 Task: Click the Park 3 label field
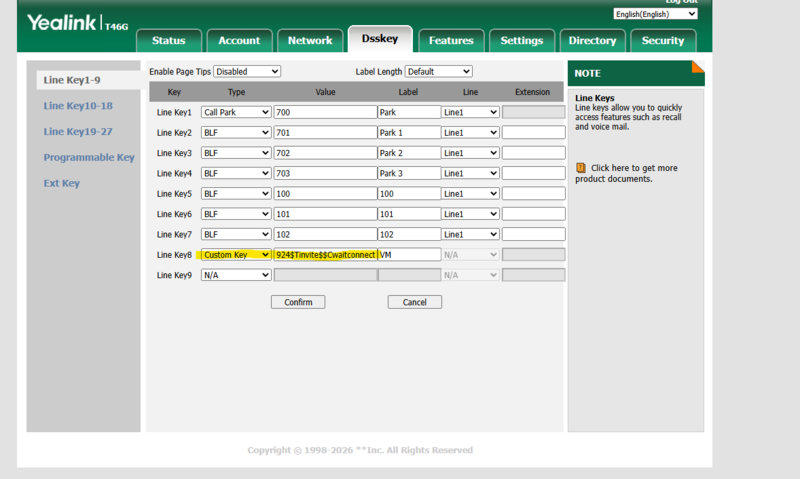point(409,173)
